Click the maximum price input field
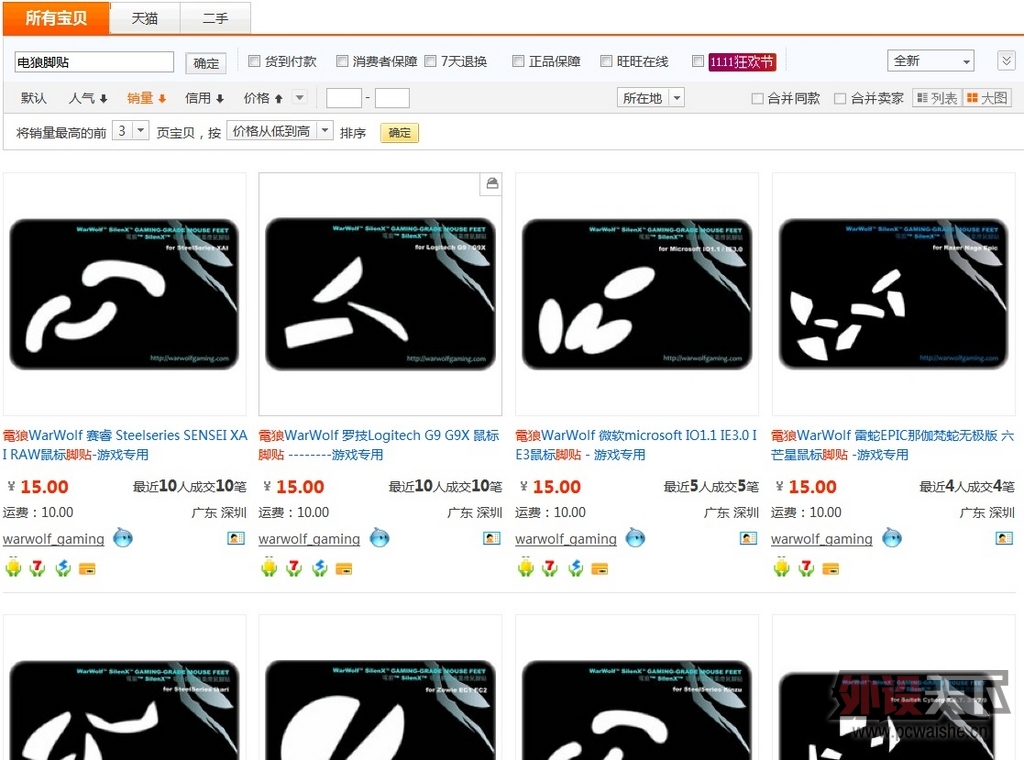This screenshot has height=760, width=1024. tap(392, 98)
